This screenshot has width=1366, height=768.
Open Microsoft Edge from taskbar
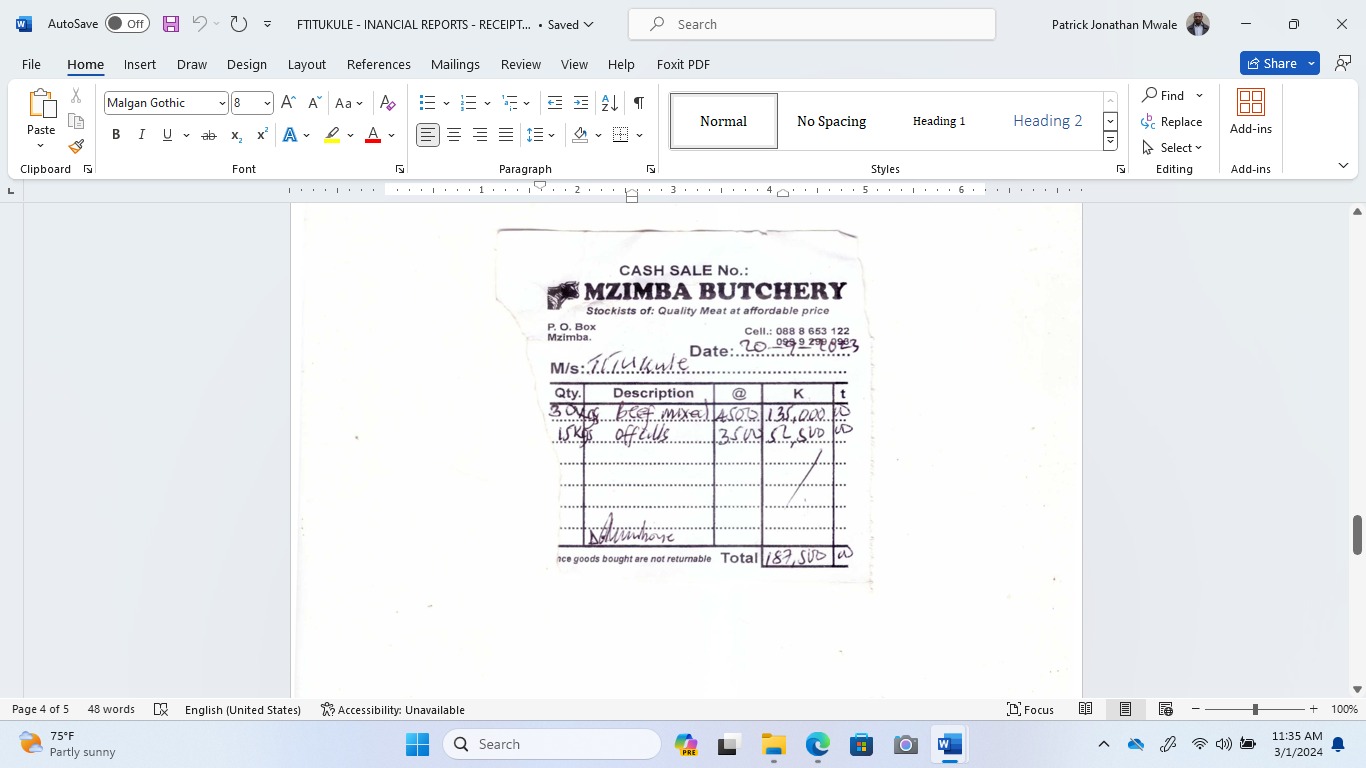[817, 744]
